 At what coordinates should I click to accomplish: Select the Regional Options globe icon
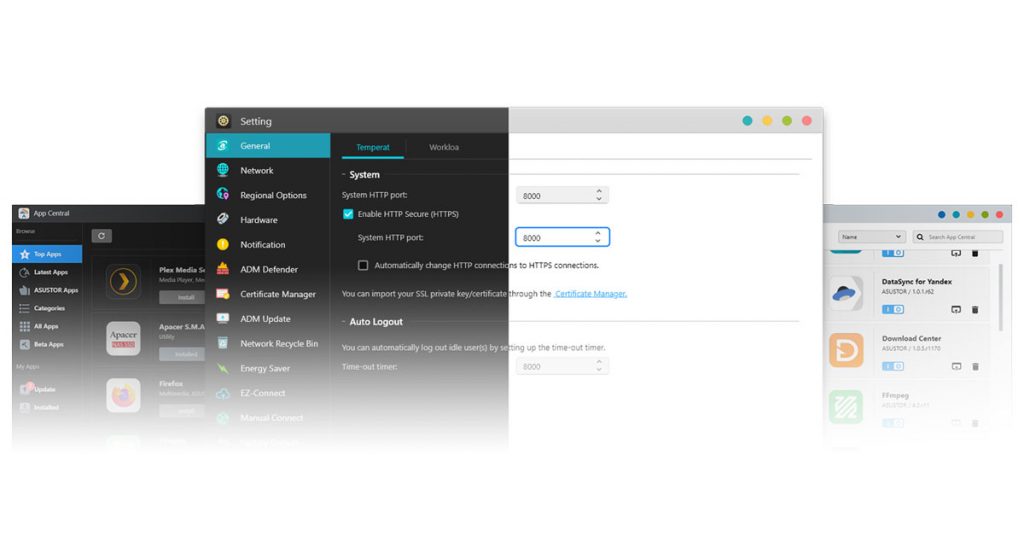[223, 194]
